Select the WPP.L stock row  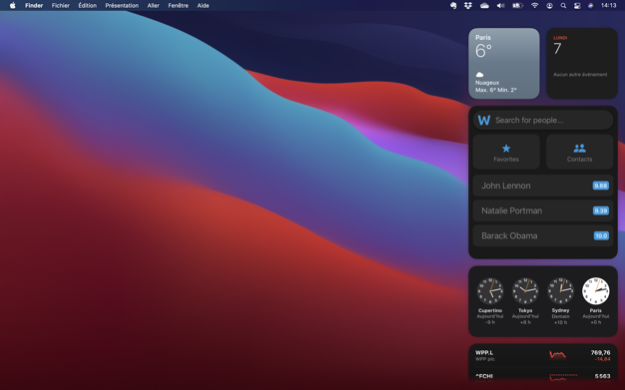(543, 356)
